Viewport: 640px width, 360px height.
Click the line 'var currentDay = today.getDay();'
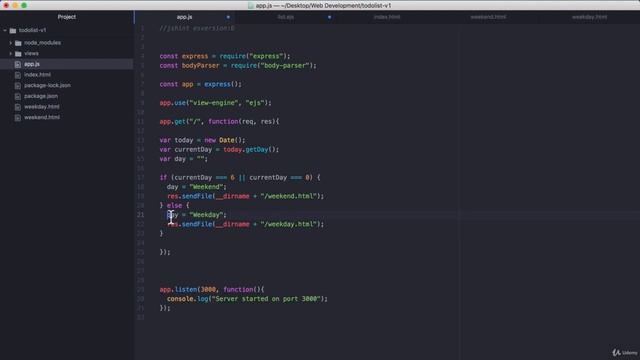(219, 150)
